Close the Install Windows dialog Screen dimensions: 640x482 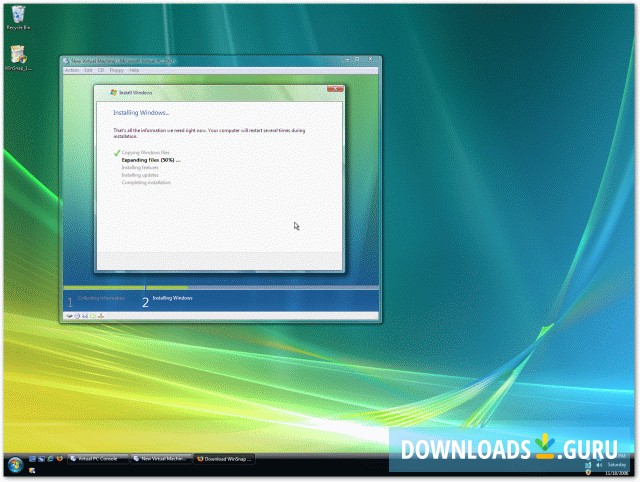point(335,89)
